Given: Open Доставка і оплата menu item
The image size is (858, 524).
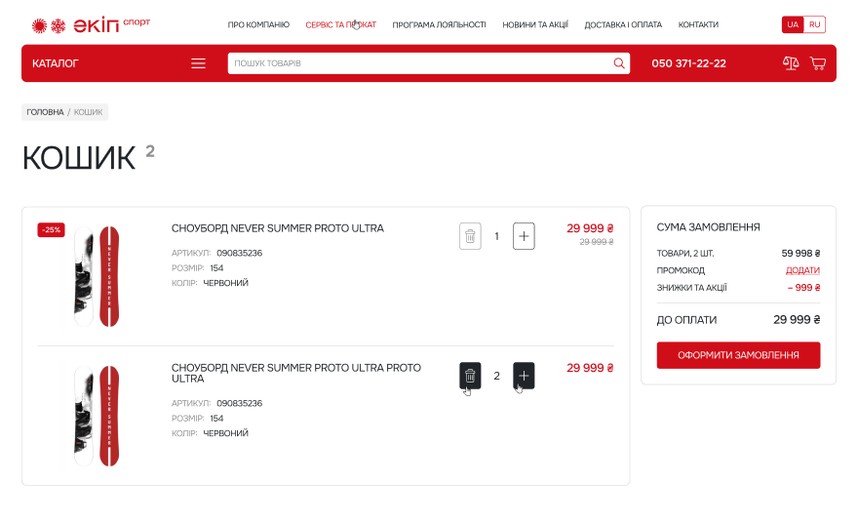Looking at the screenshot, I should click(623, 25).
